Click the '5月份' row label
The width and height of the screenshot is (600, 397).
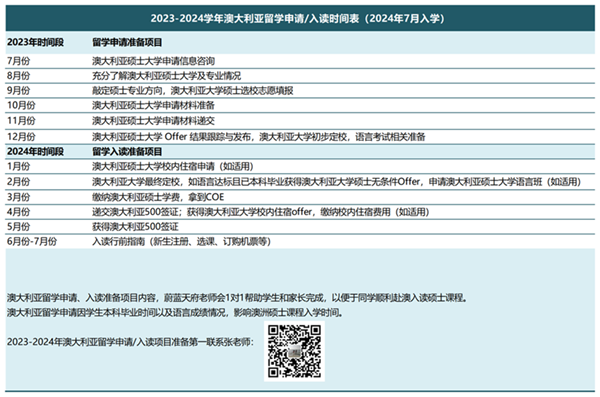pyautogui.click(x=18, y=226)
